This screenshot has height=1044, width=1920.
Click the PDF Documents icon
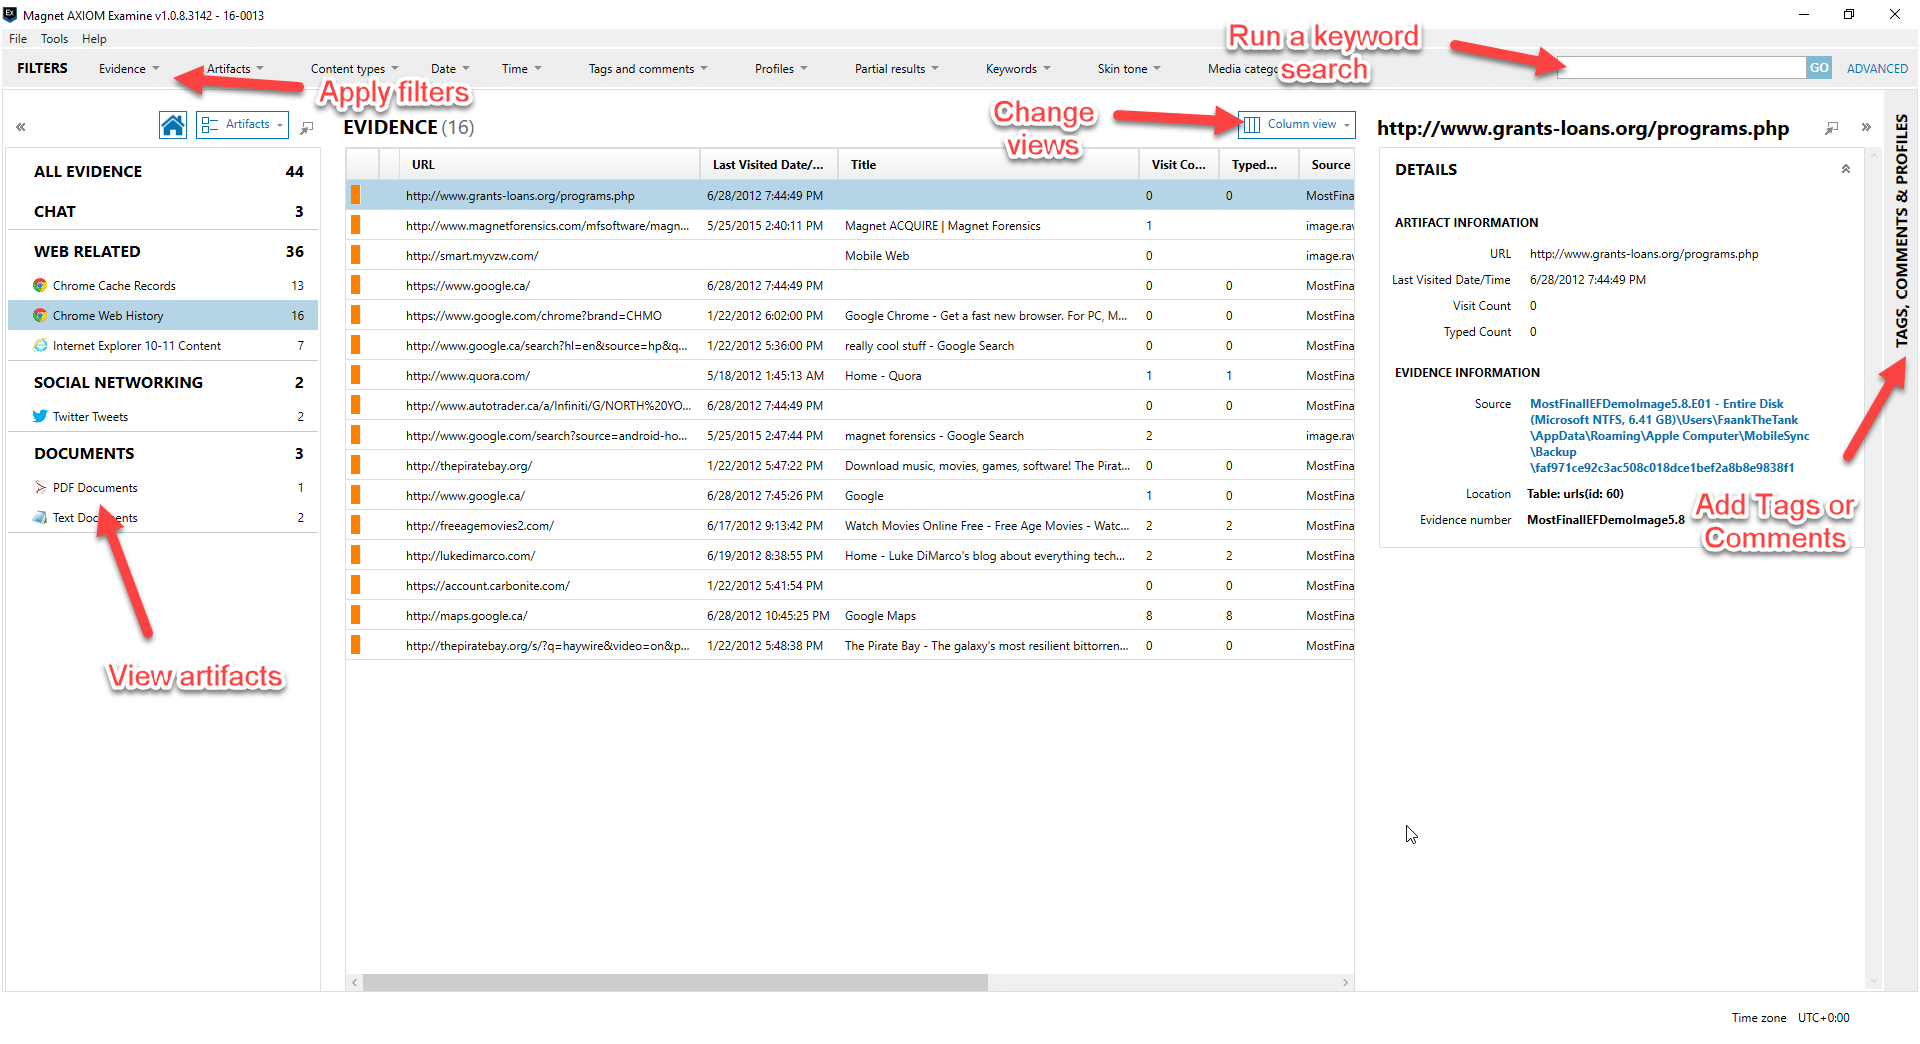40,487
